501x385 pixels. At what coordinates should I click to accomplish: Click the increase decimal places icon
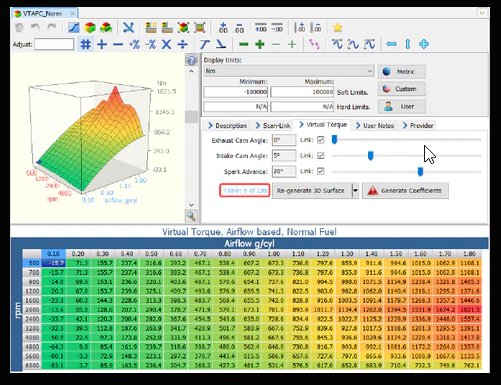(223, 28)
